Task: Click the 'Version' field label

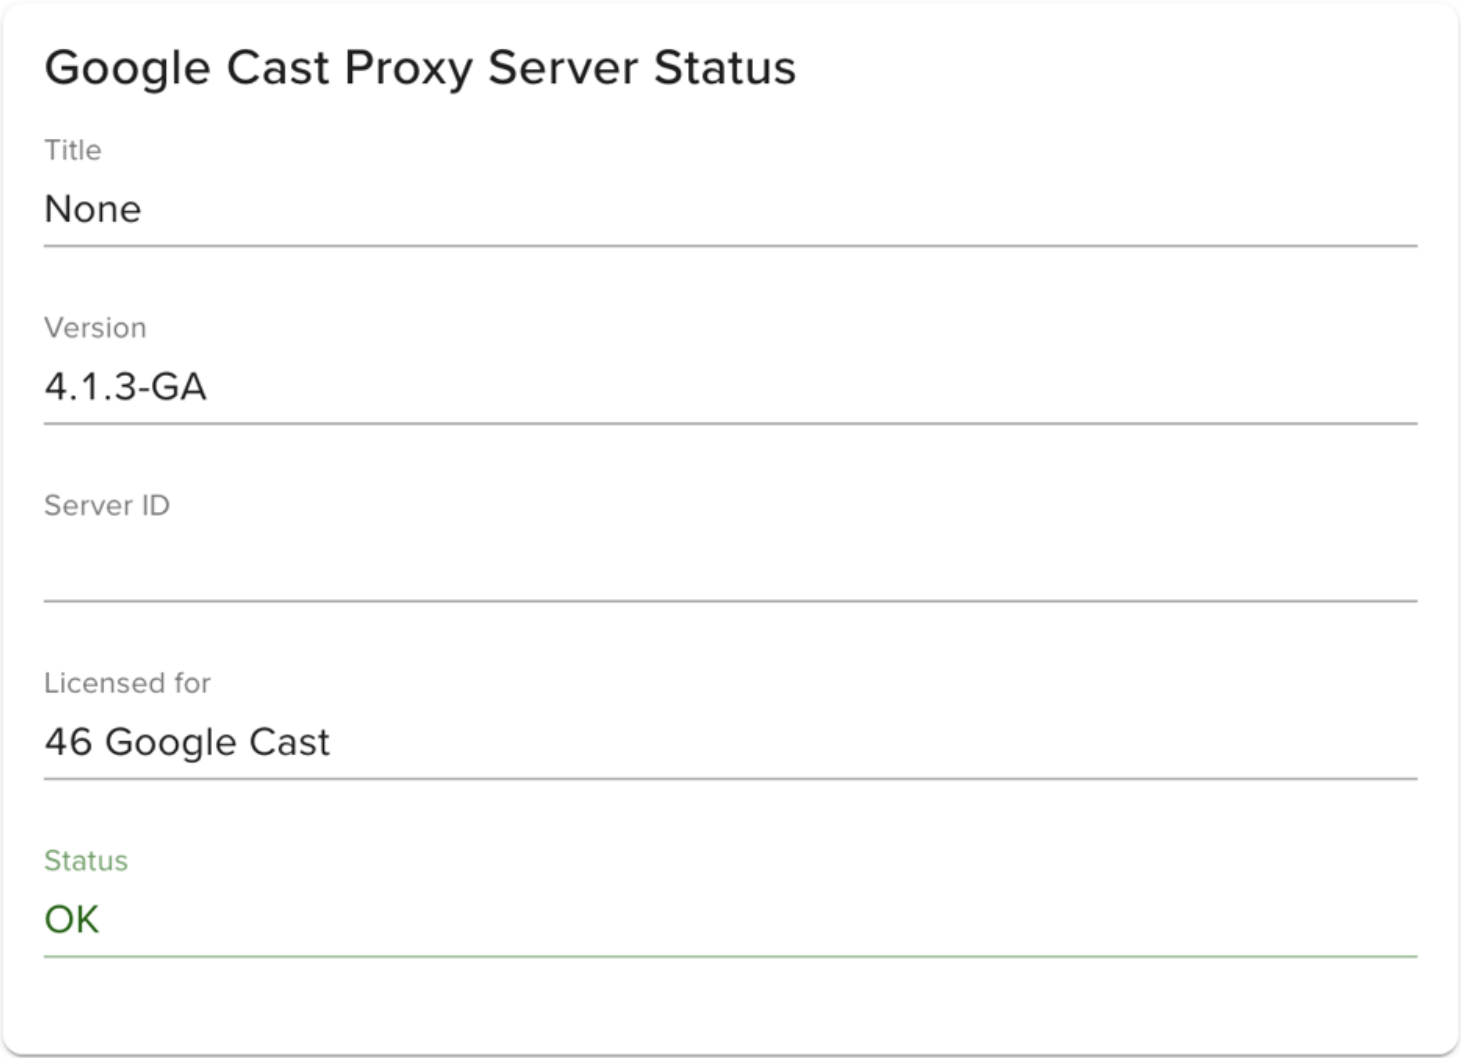Action: click(x=93, y=328)
